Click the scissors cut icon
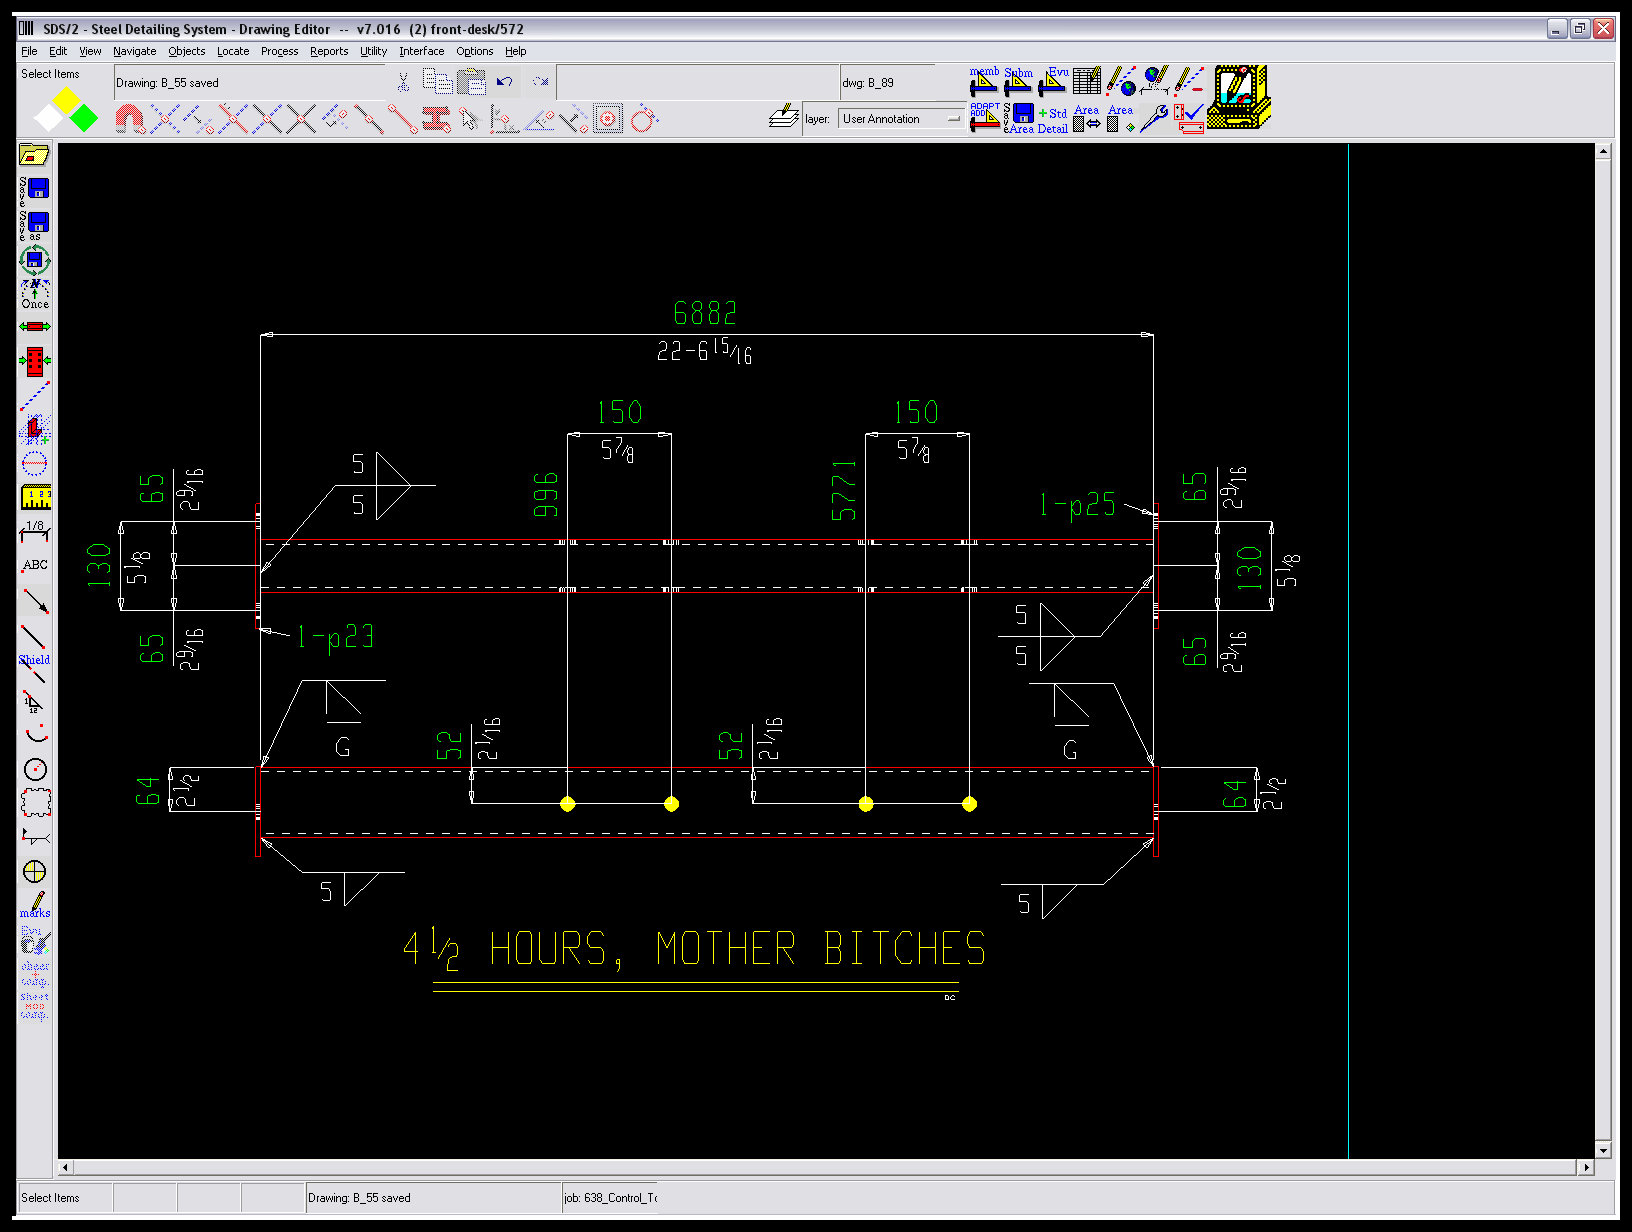This screenshot has width=1632, height=1232. pyautogui.click(x=403, y=82)
